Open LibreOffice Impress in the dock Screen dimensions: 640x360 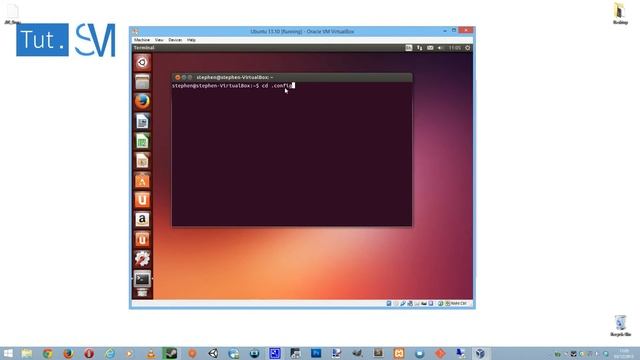tap(142, 160)
